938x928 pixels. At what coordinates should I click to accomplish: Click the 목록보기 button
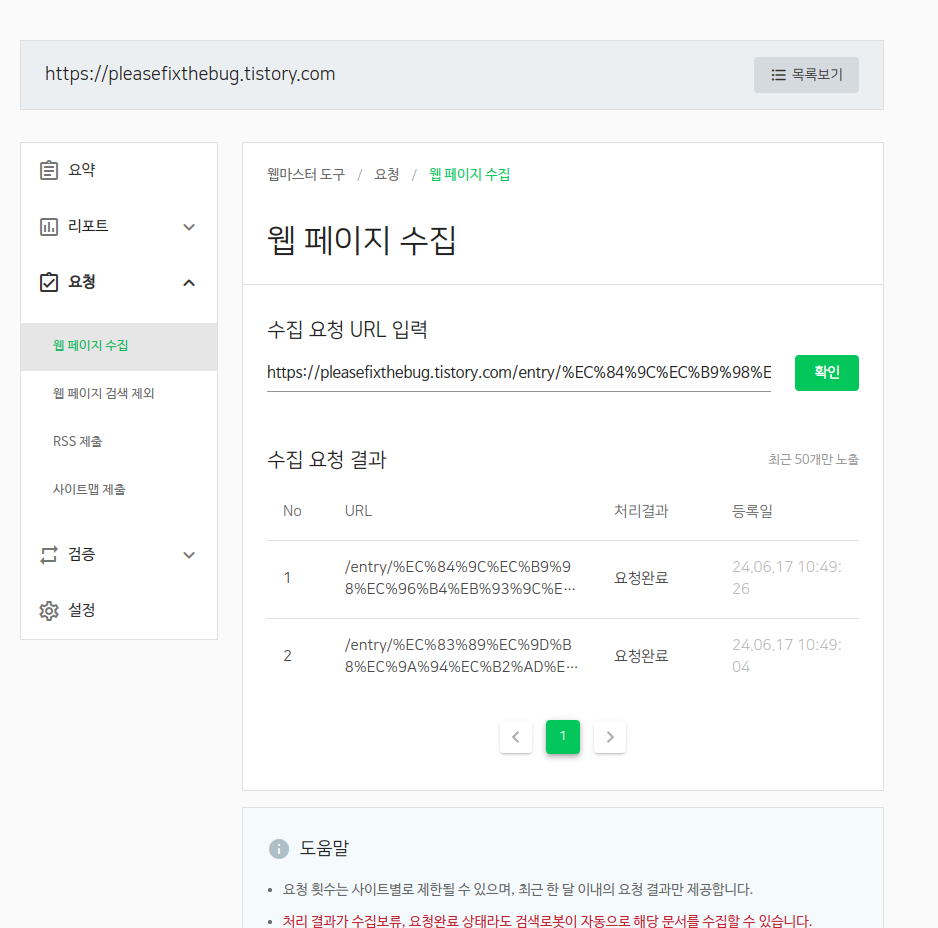click(806, 75)
